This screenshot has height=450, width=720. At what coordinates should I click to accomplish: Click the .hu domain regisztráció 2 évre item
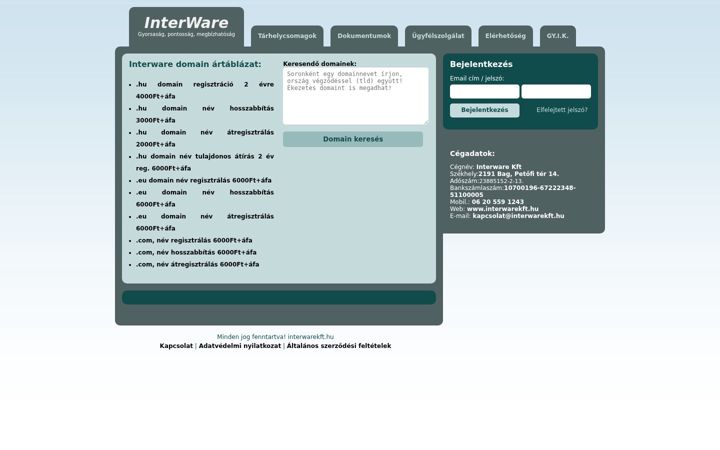205,90
